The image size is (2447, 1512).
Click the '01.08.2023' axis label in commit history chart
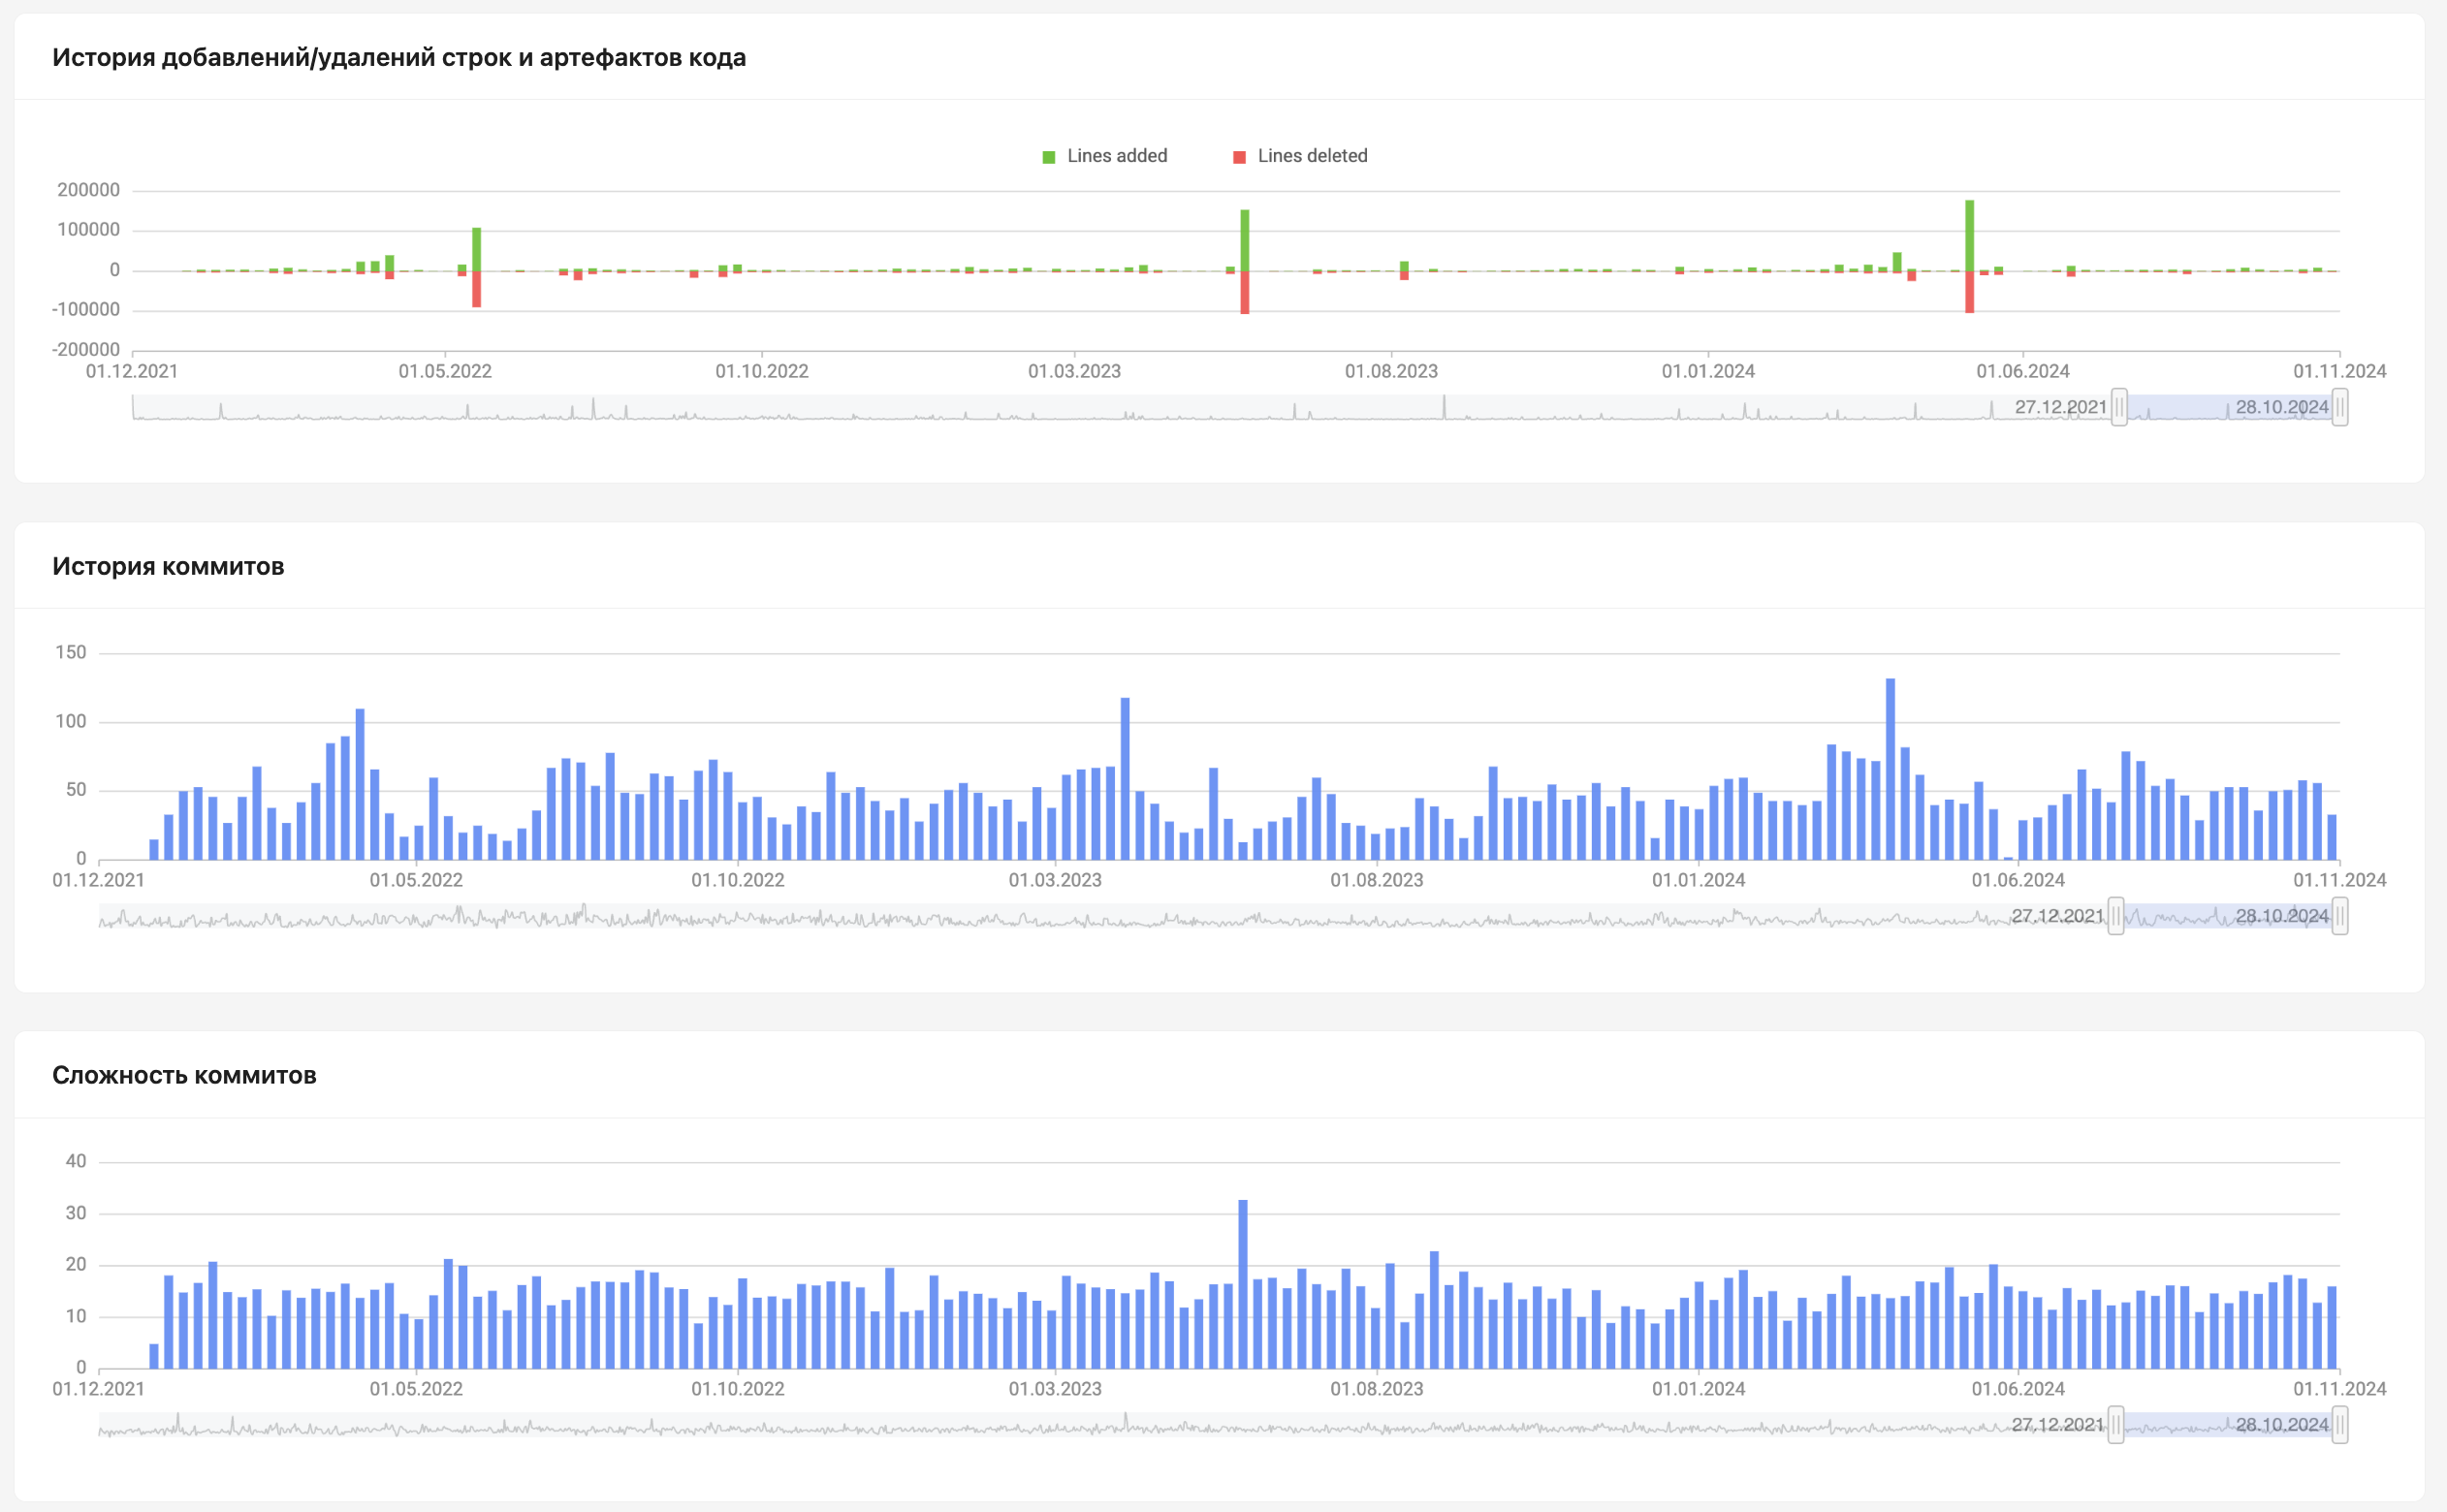tap(1377, 881)
